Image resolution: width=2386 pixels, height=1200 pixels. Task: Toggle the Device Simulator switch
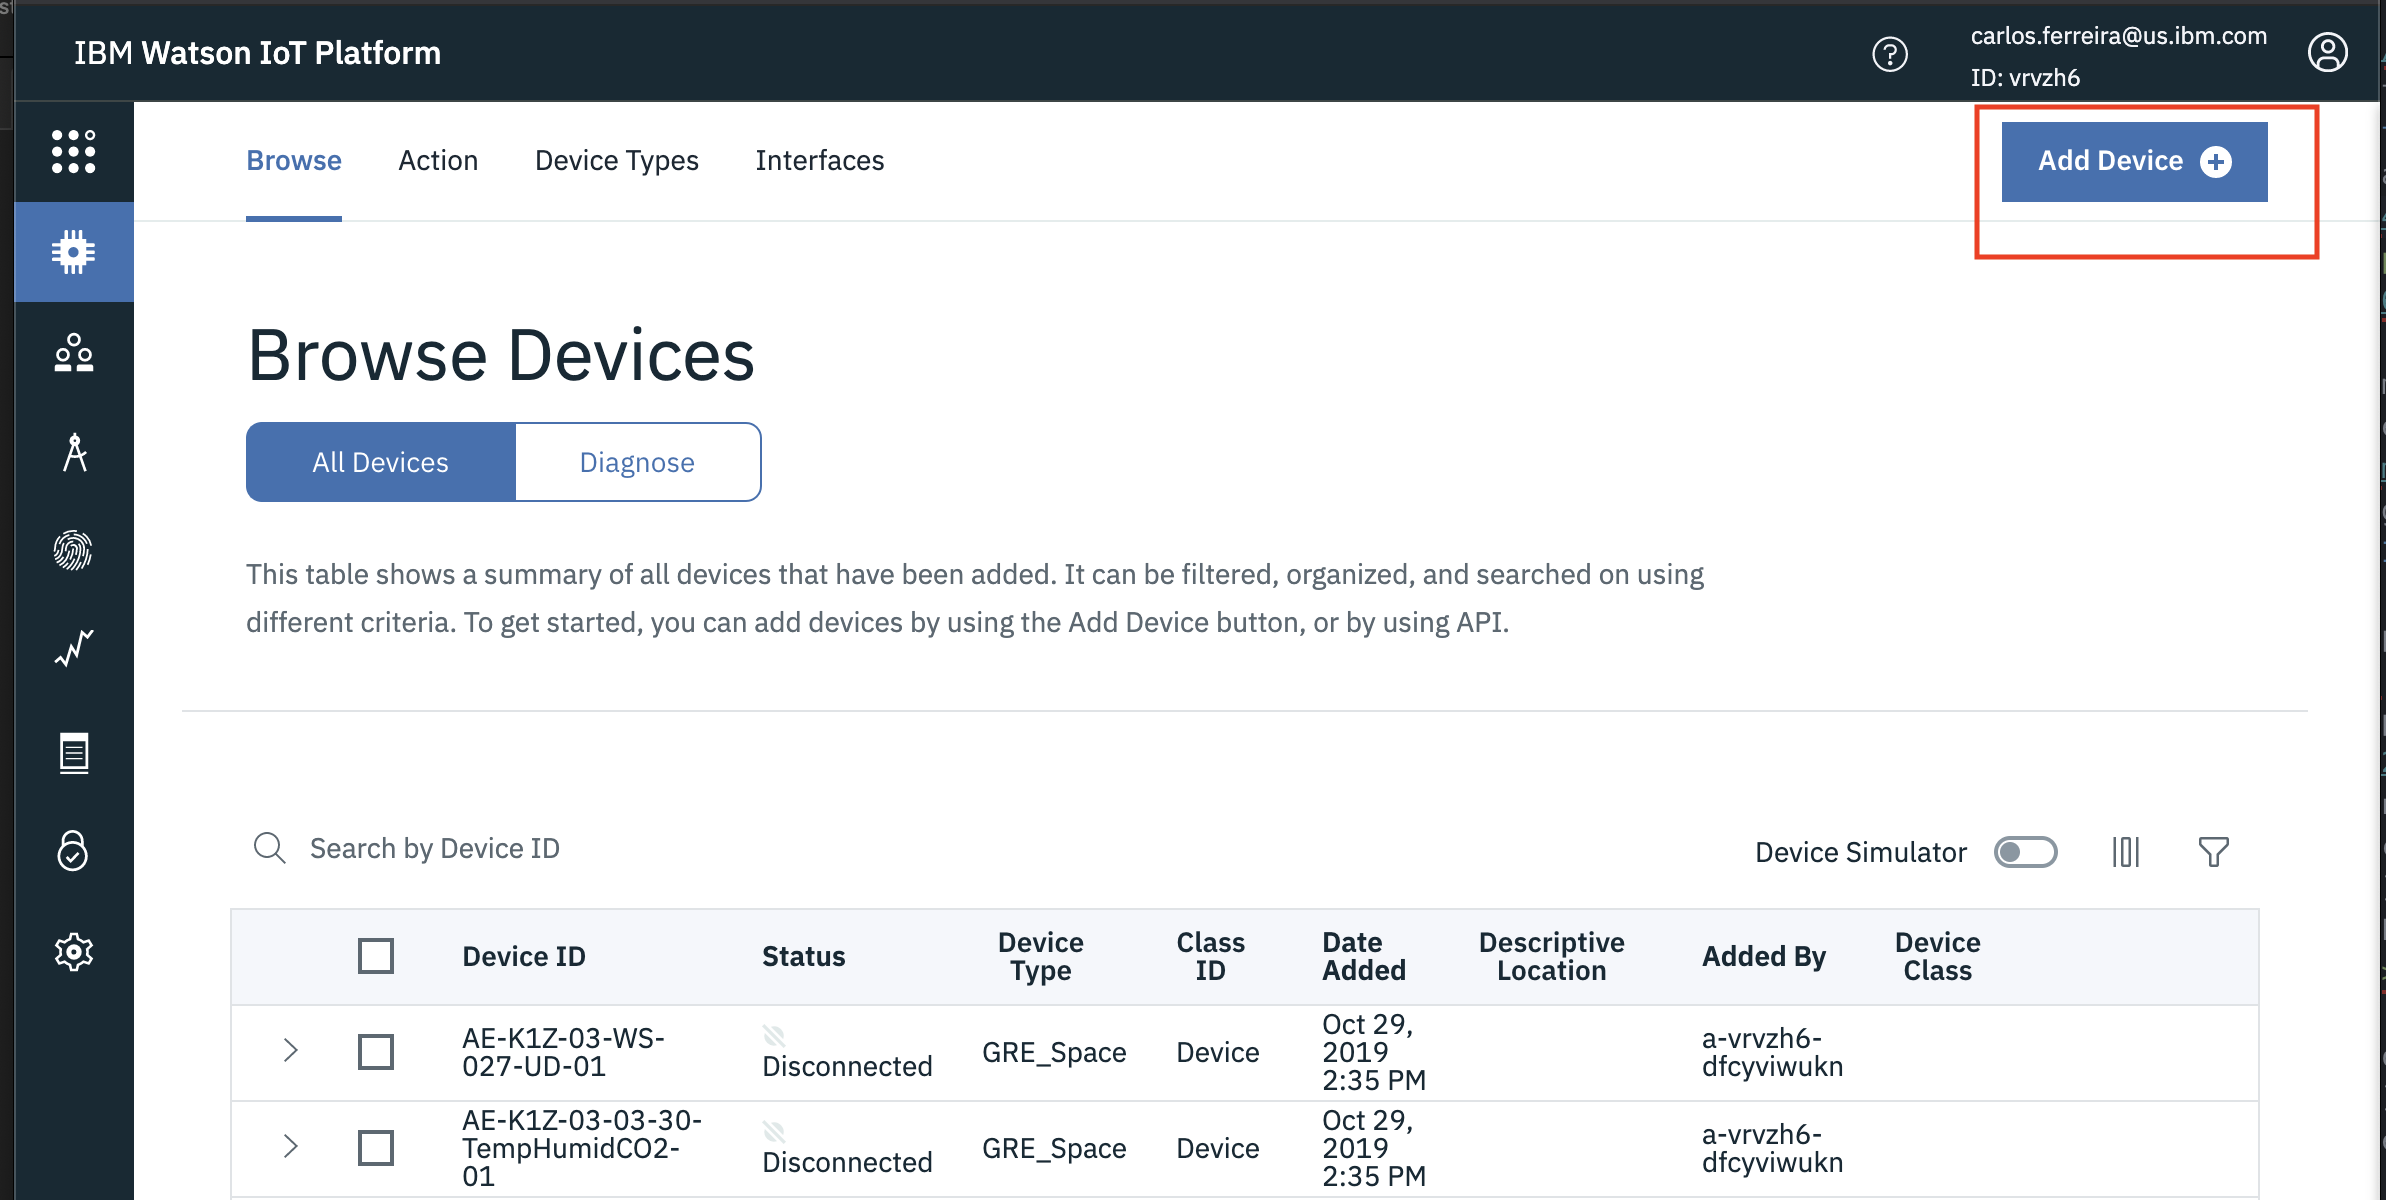(x=2025, y=852)
